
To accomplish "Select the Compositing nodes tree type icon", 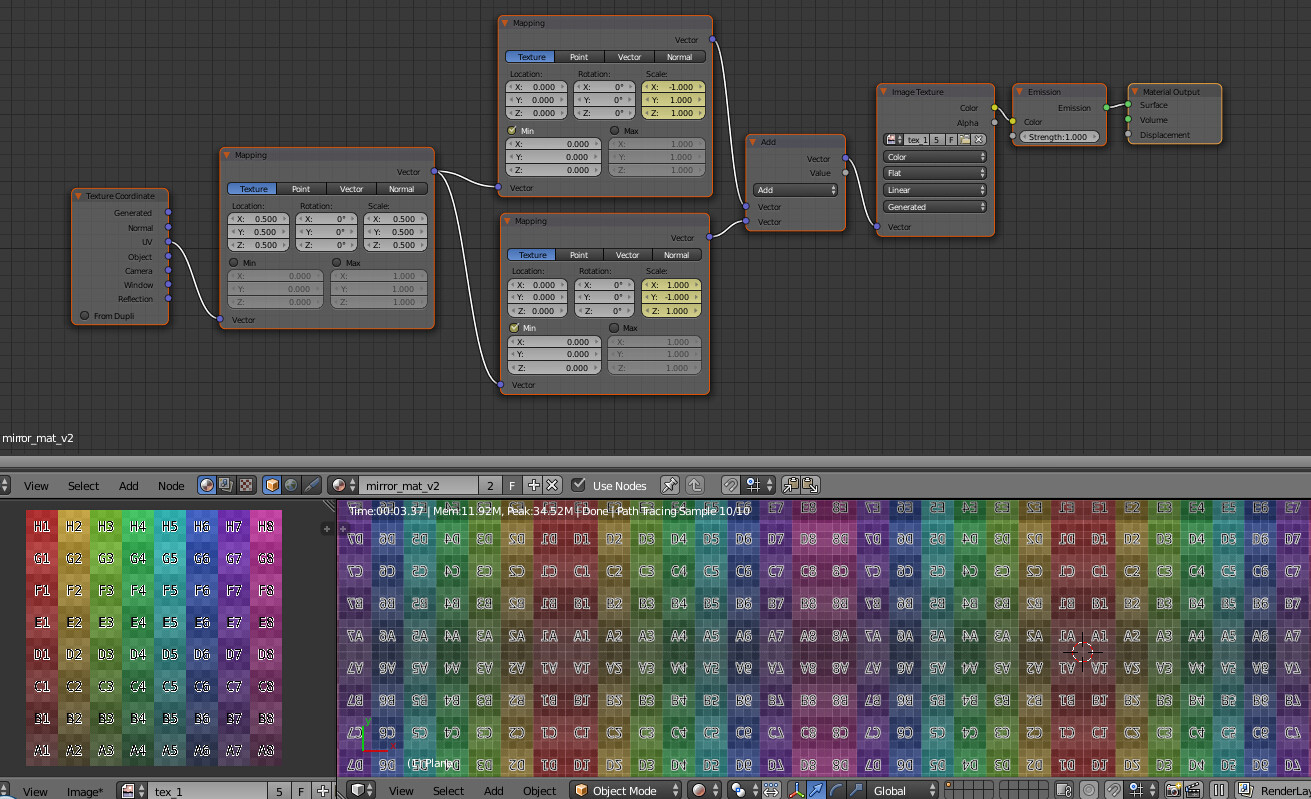I will tap(226, 485).
